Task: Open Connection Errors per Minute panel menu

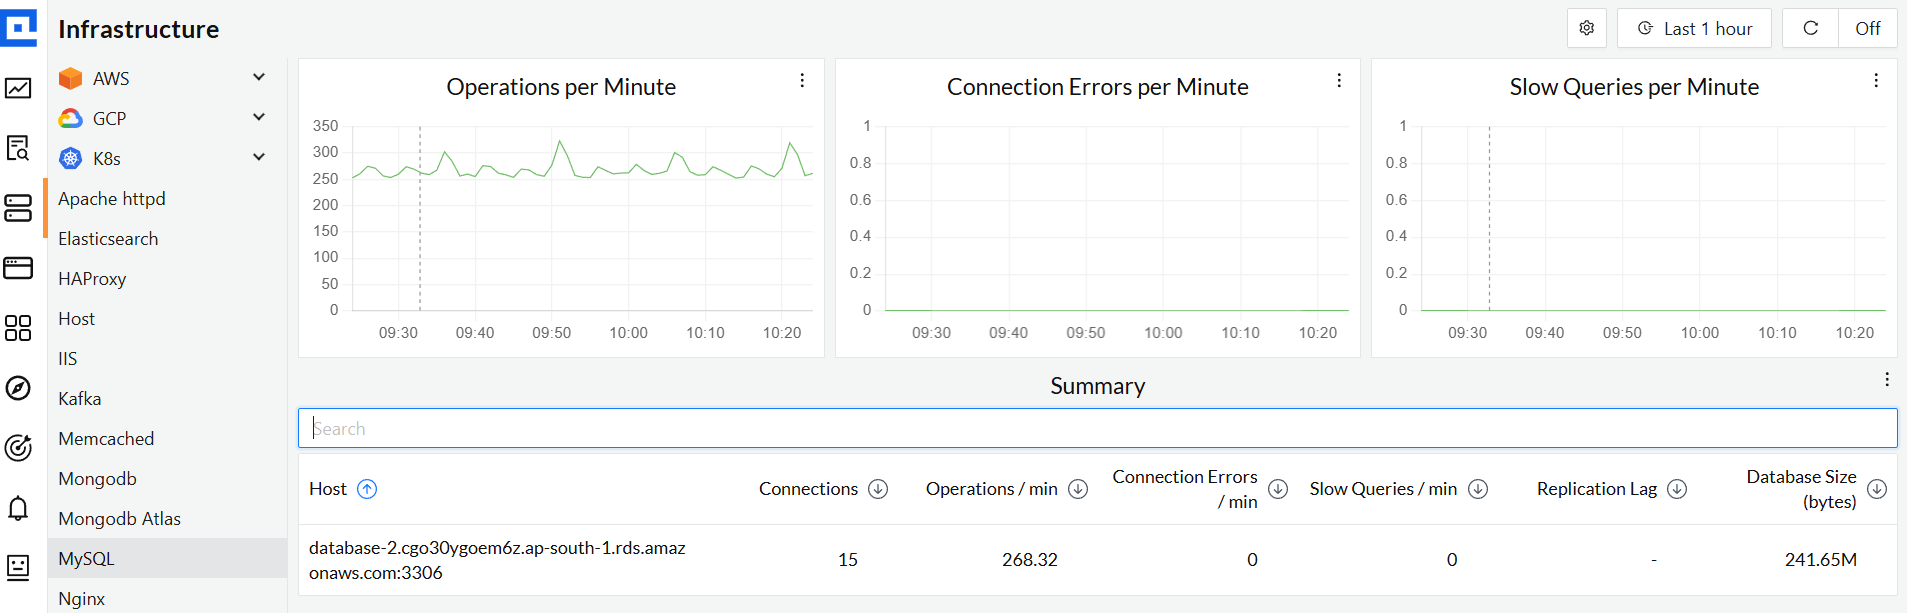Action: 1339,80
